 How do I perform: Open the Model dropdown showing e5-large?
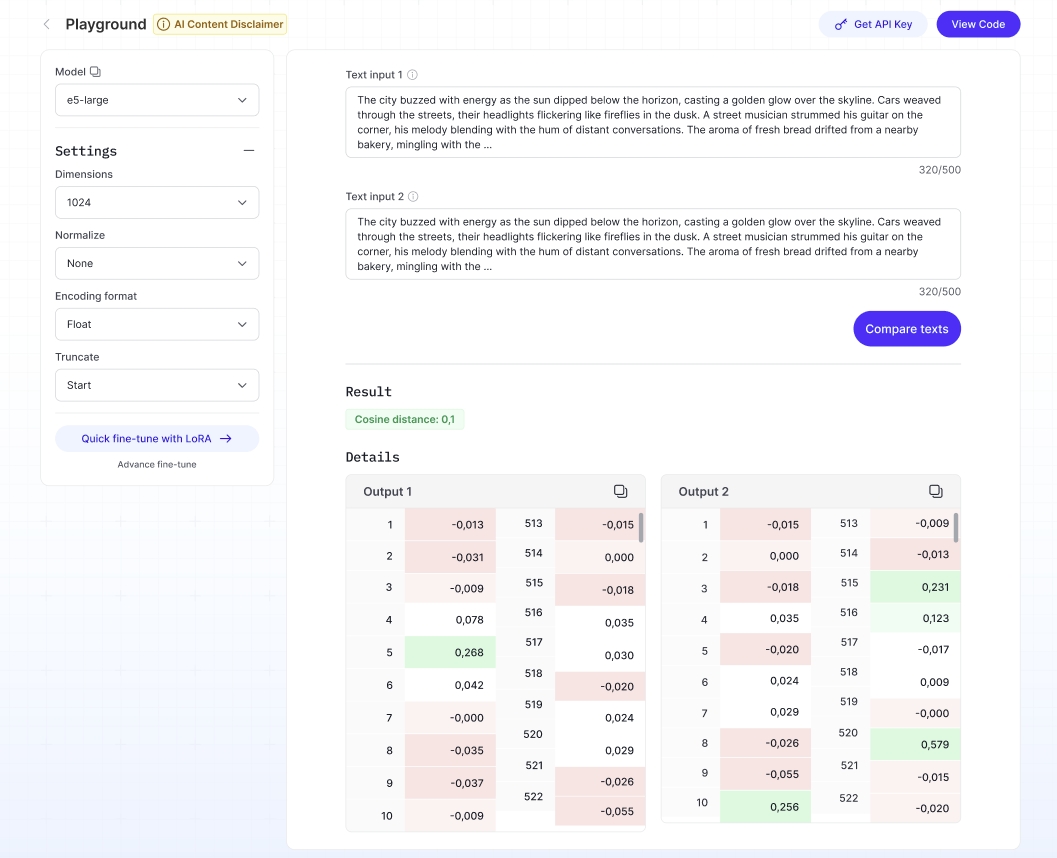[157, 100]
